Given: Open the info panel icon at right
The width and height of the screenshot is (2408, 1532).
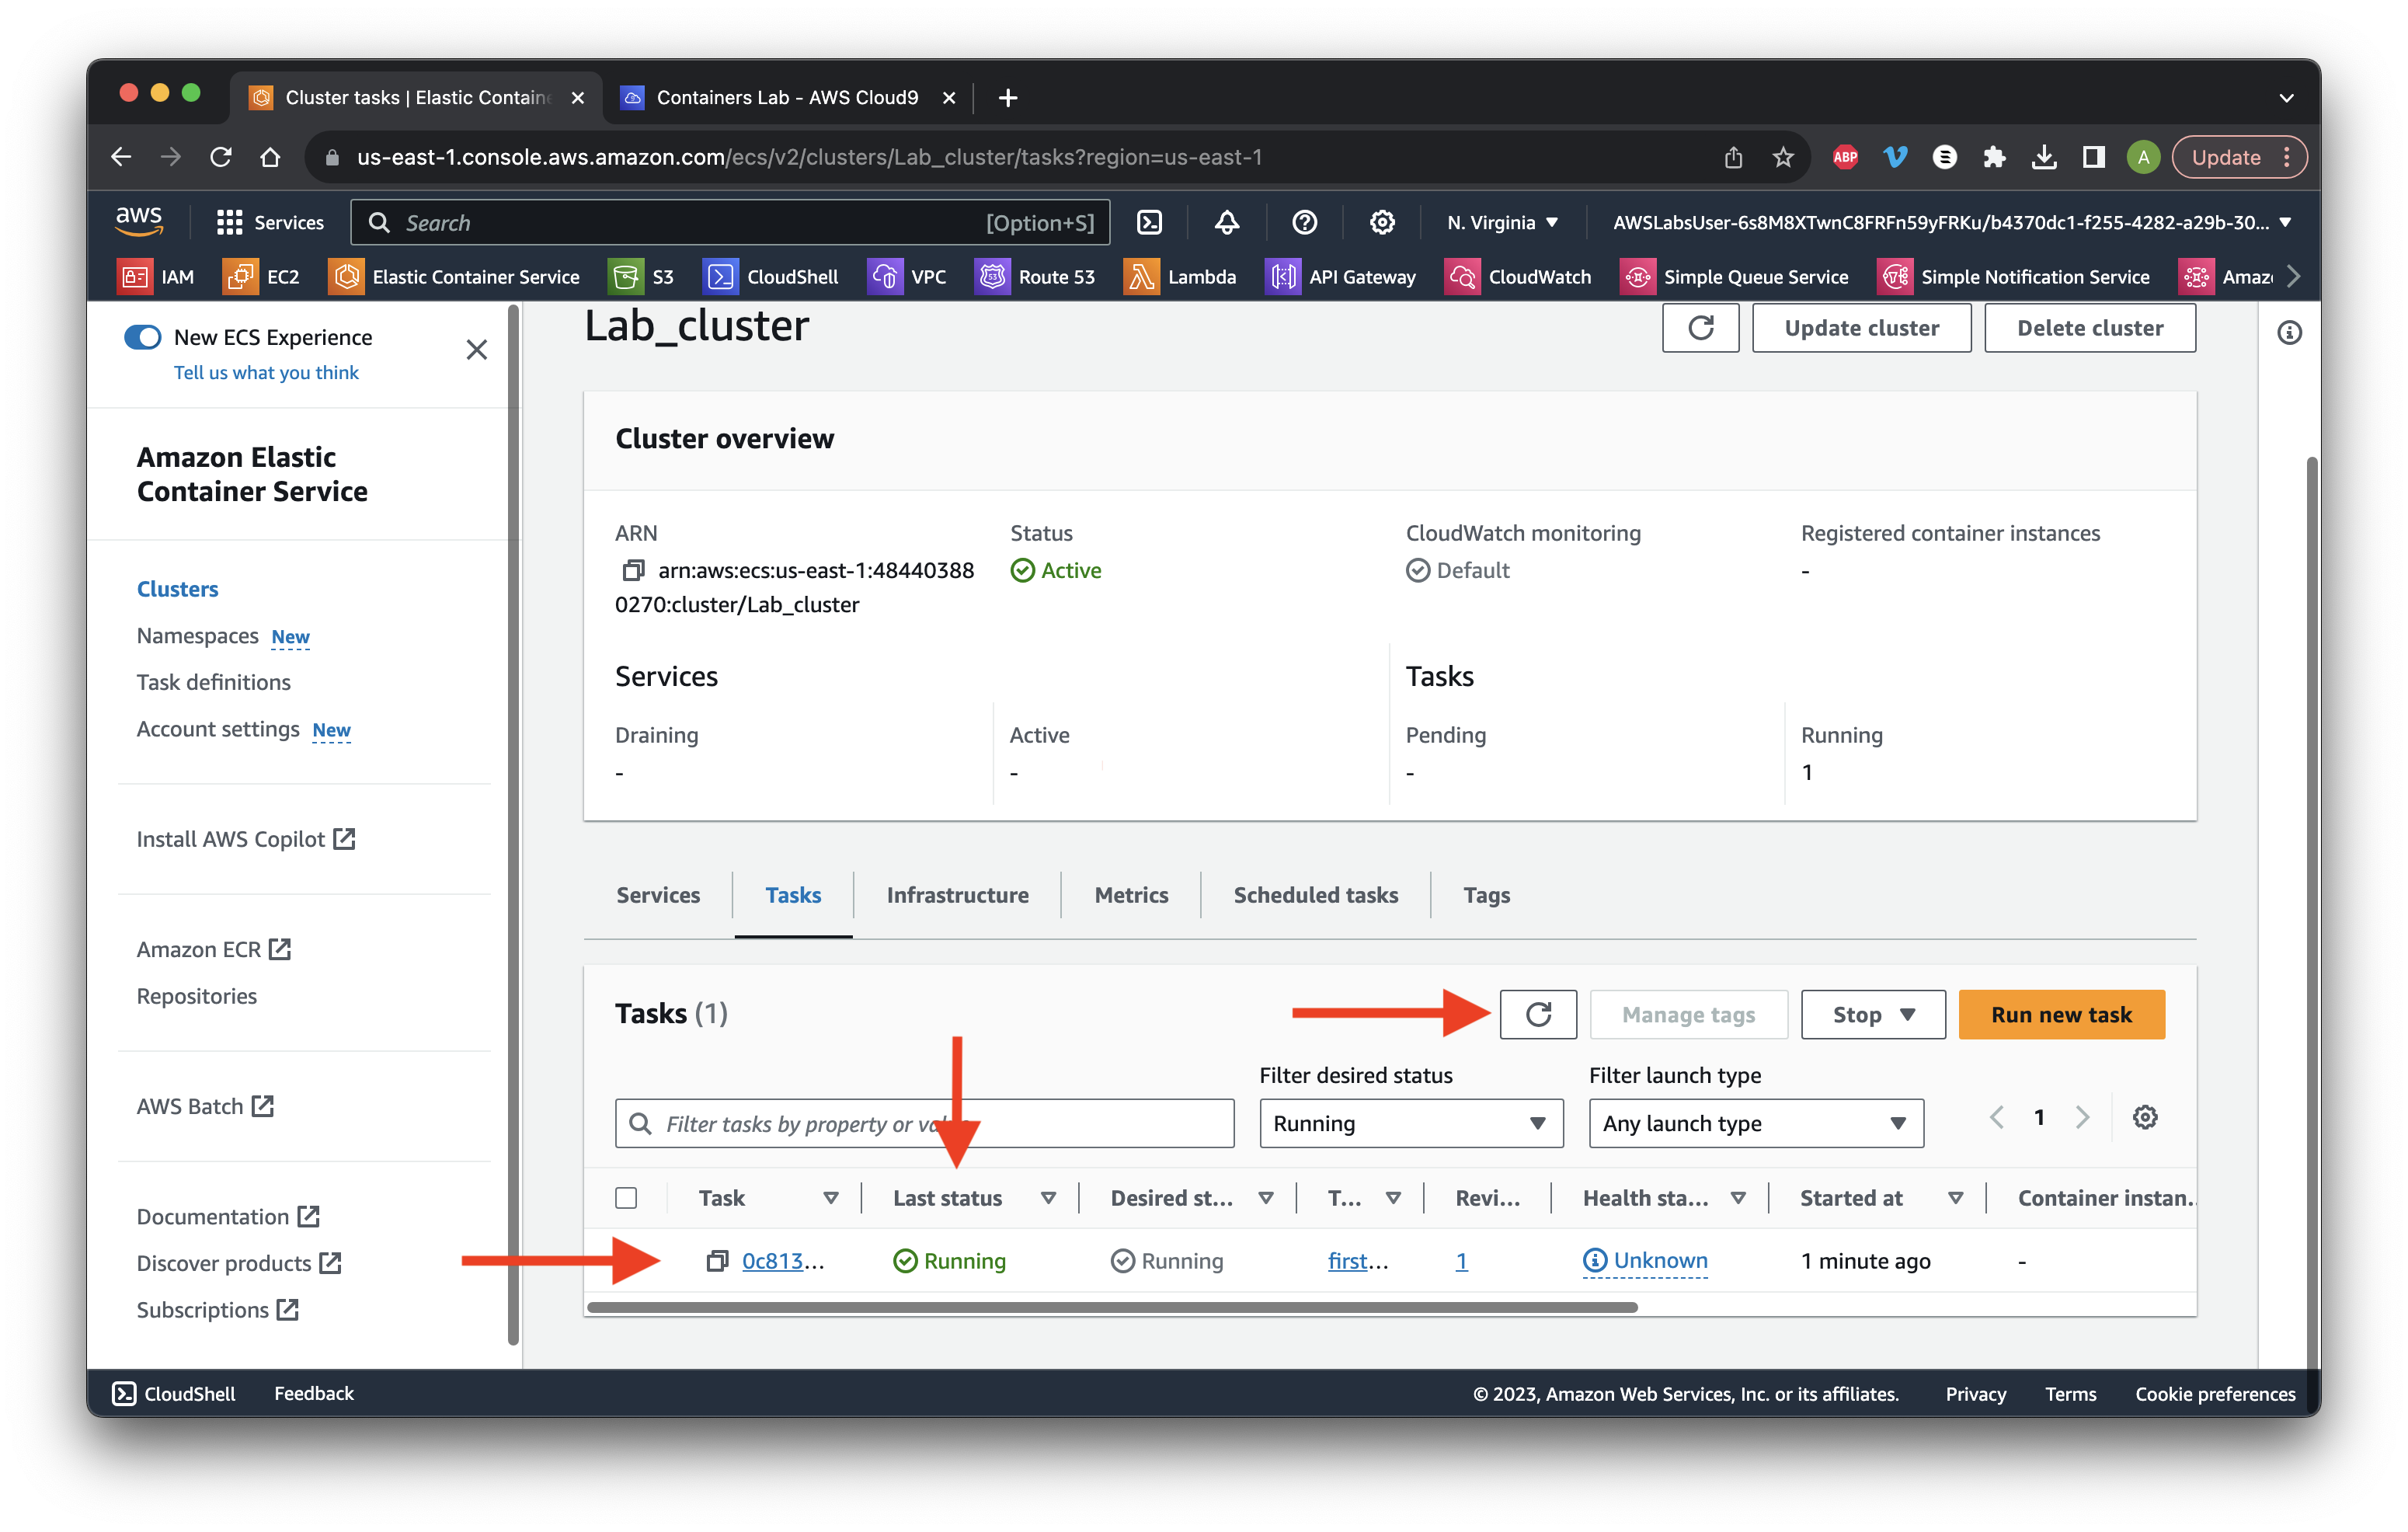Looking at the screenshot, I should pos(2289,332).
